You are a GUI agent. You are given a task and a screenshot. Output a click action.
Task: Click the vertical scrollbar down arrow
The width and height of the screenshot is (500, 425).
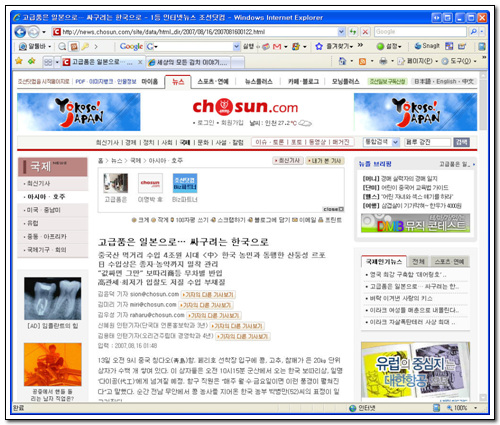482,397
